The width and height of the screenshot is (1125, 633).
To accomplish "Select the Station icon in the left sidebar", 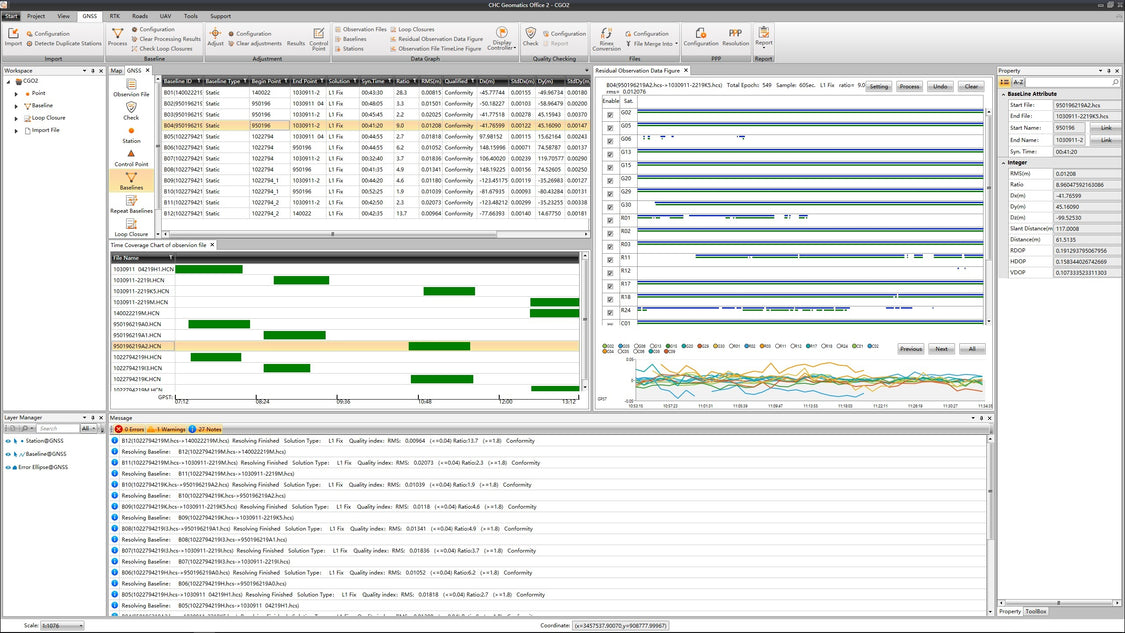I will [131, 136].
